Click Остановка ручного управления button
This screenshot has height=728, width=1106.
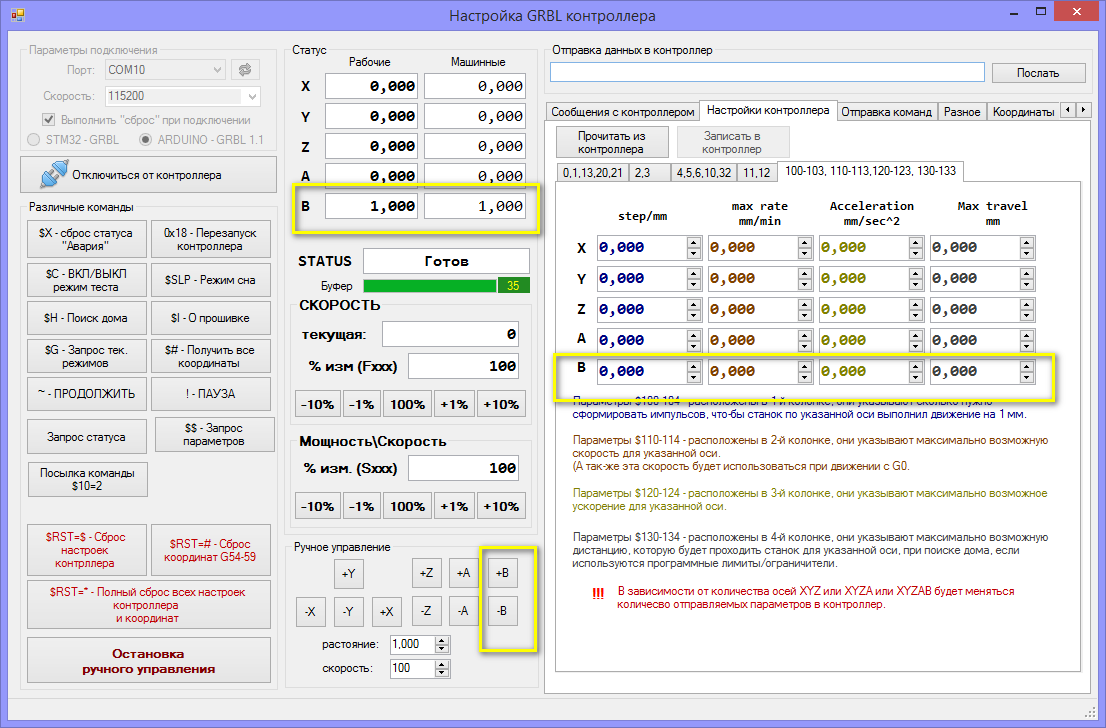(x=148, y=661)
